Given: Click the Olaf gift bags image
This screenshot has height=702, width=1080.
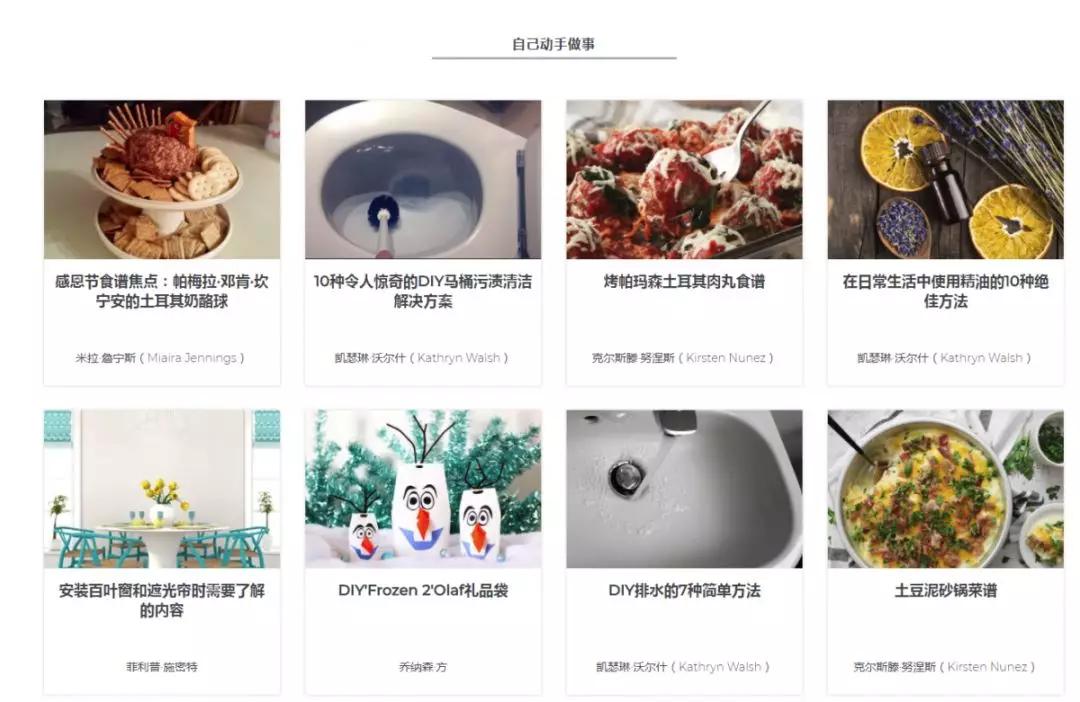Looking at the screenshot, I should pyautogui.click(x=423, y=489).
